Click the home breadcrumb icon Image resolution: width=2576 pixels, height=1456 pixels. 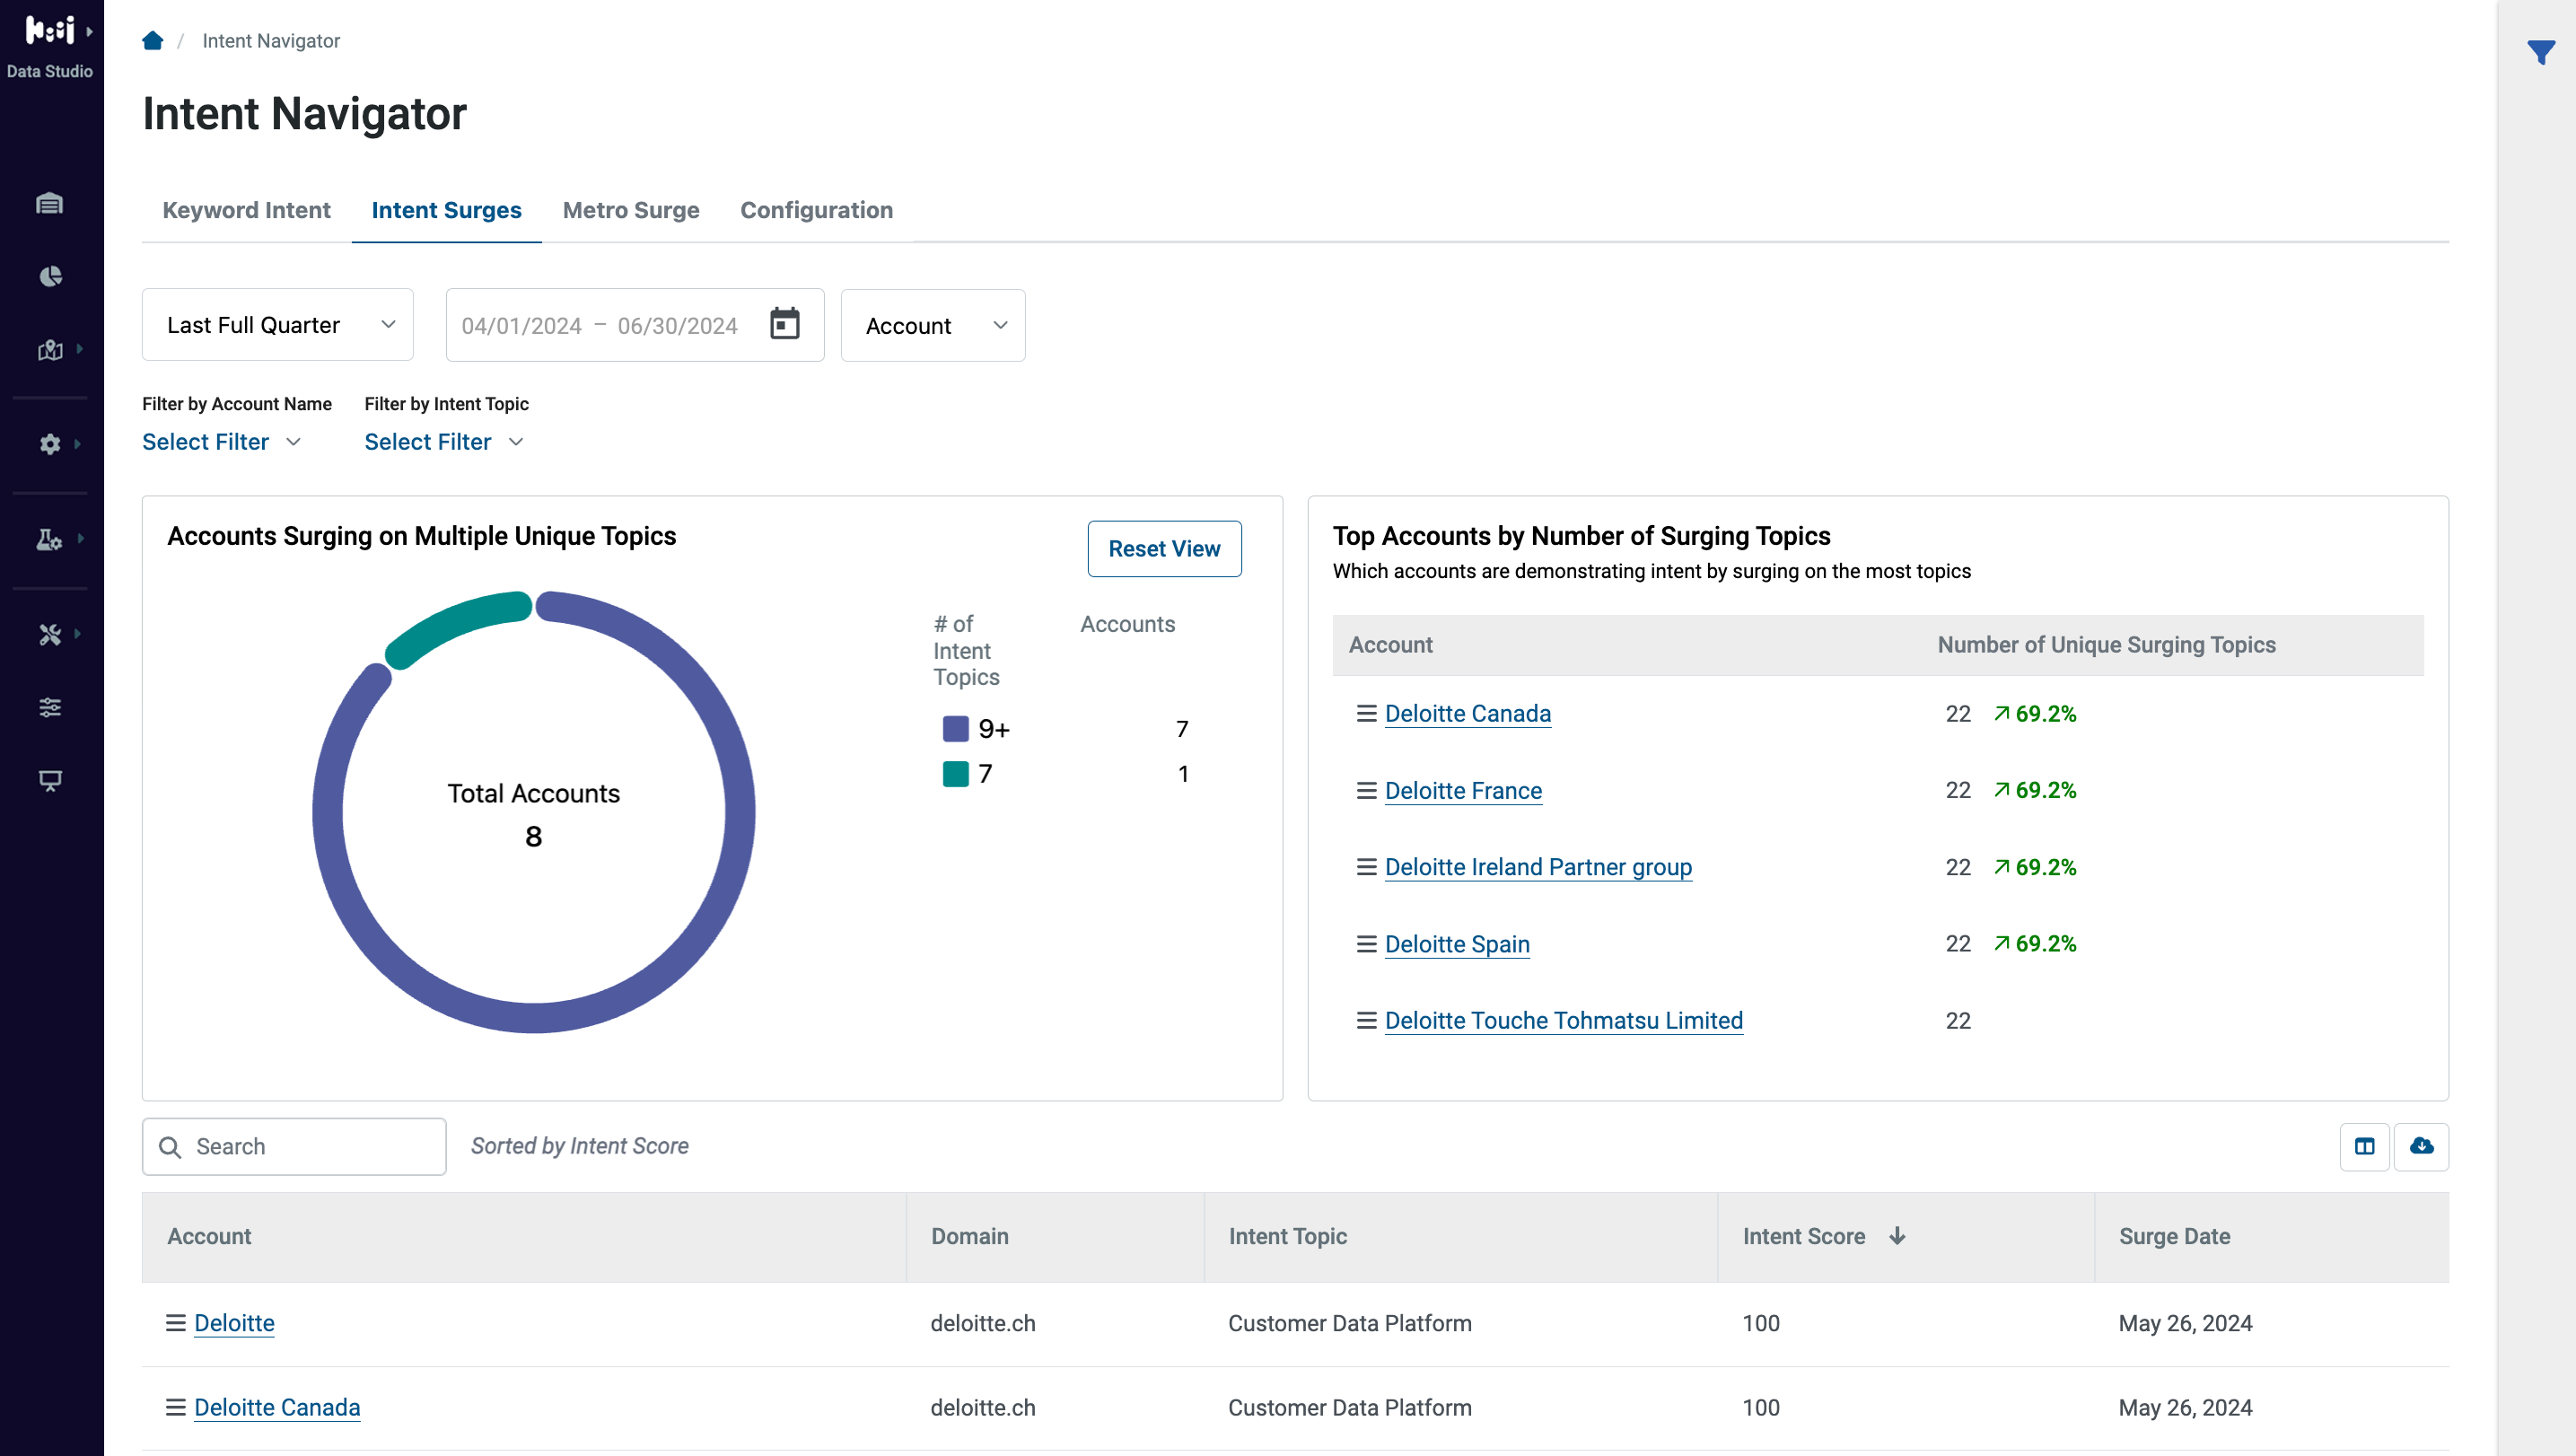pyautogui.click(x=152, y=41)
